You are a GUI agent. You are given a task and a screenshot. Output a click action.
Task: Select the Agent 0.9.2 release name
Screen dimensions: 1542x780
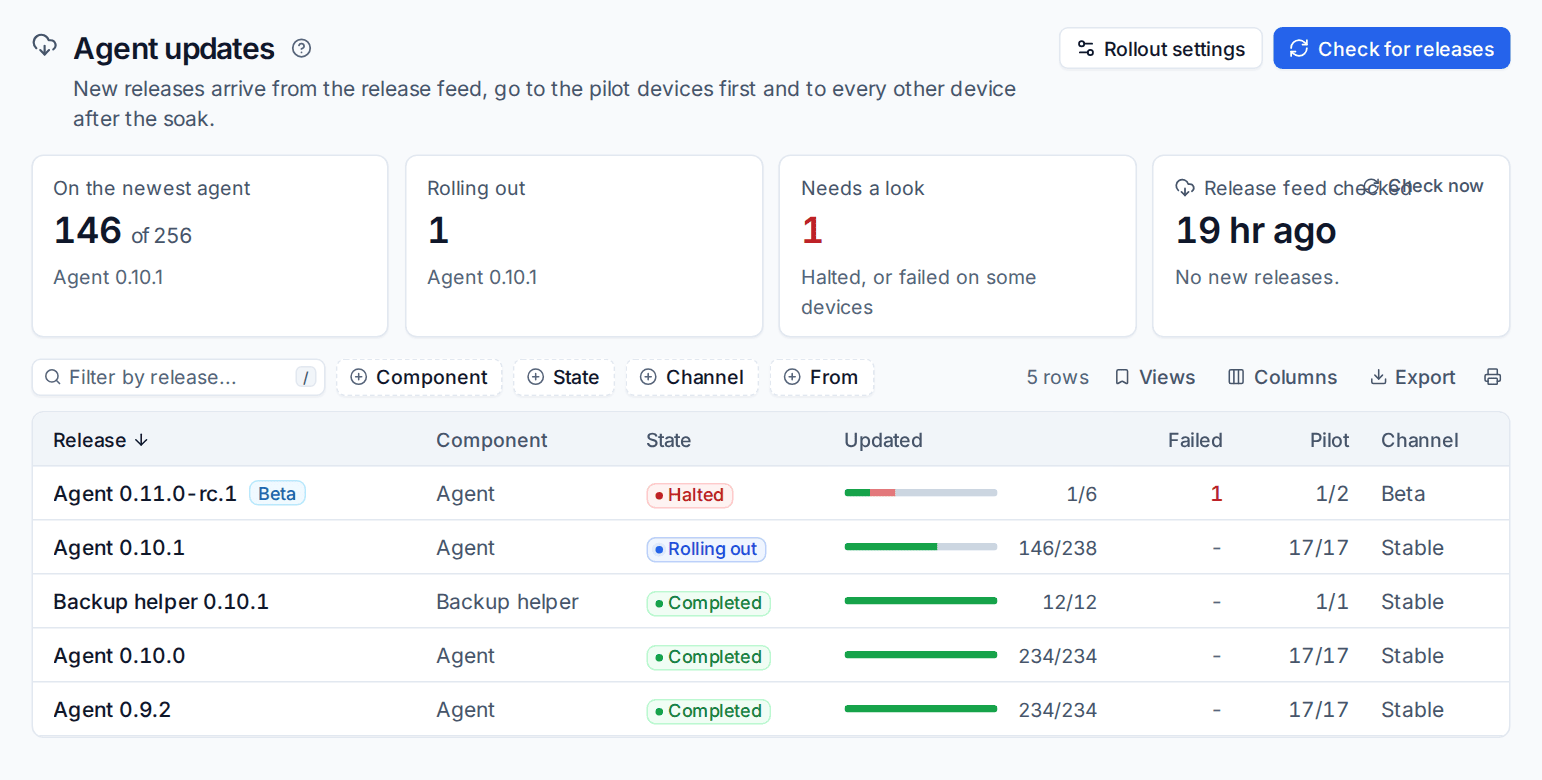click(x=112, y=709)
